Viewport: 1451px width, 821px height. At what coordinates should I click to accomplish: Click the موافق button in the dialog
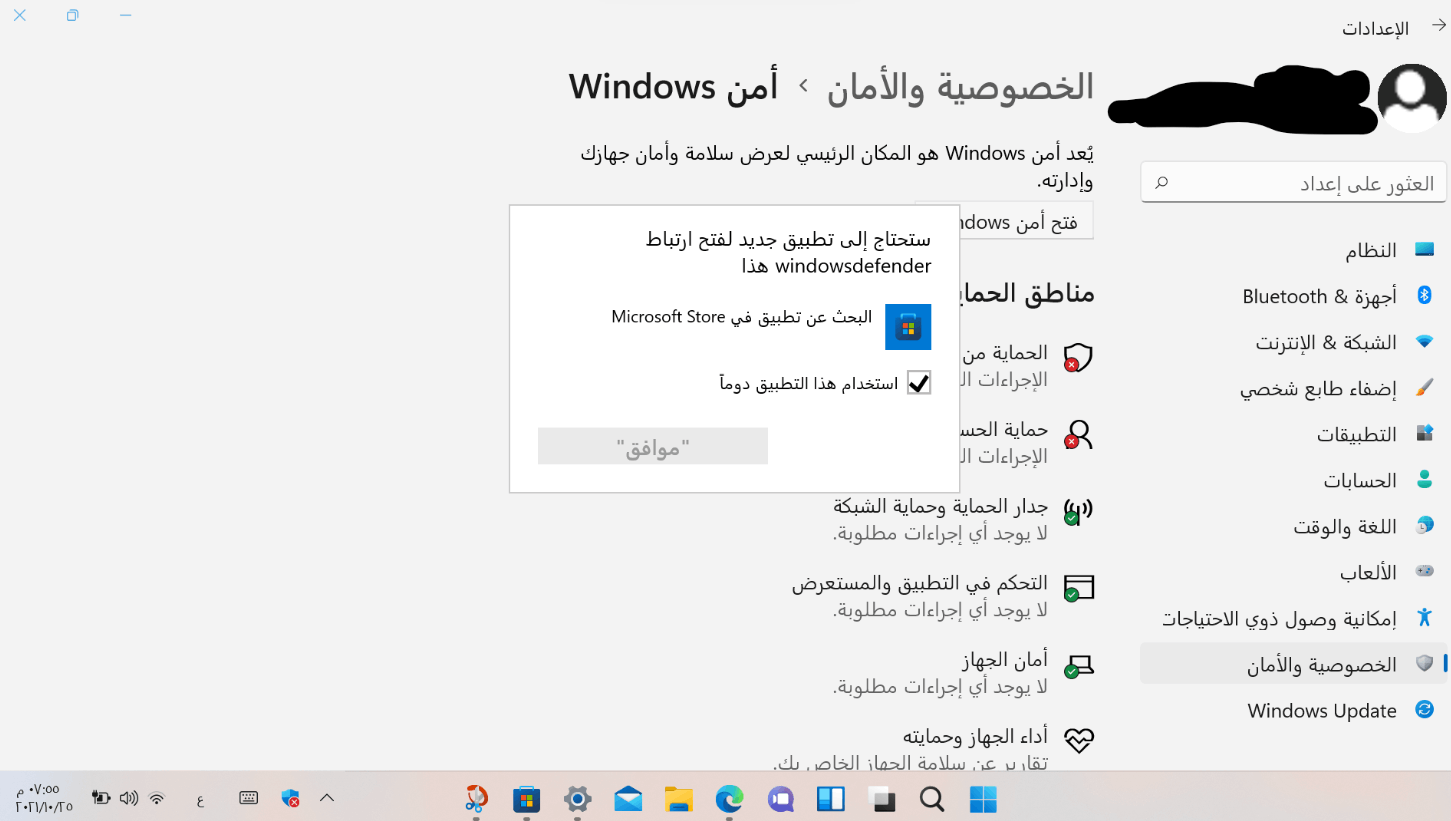653,446
